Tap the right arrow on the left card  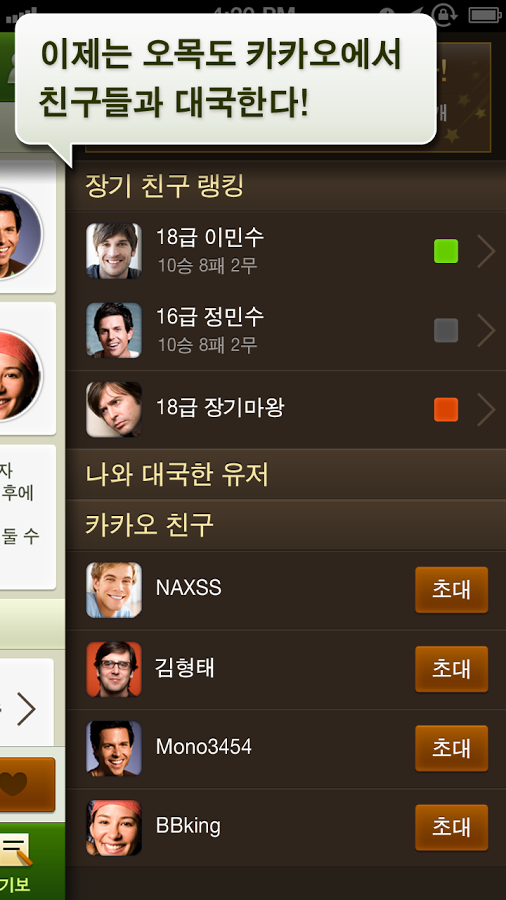[x=26, y=709]
